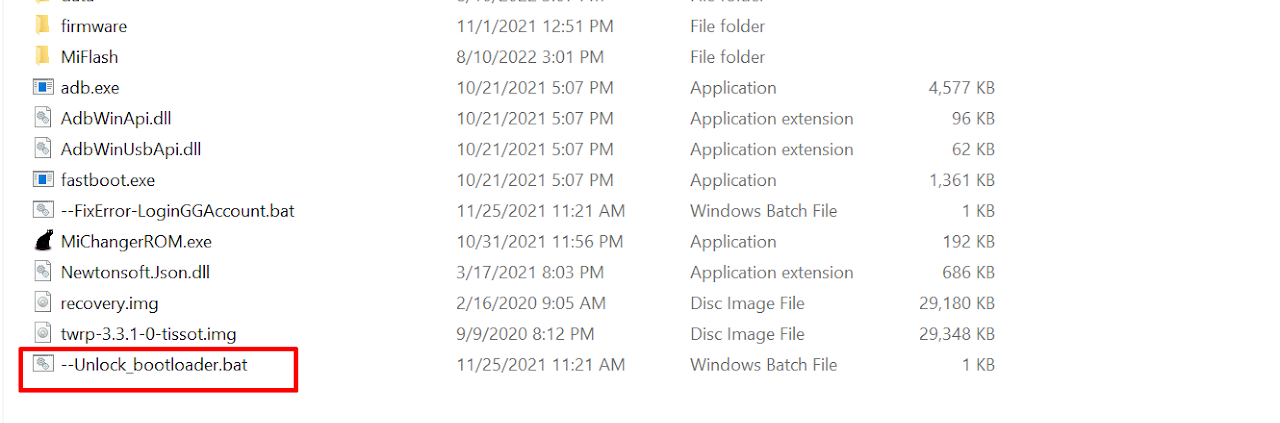This screenshot has height=423, width=1280.
Task: Click the MiChangerROM.exe file name
Action: click(136, 242)
